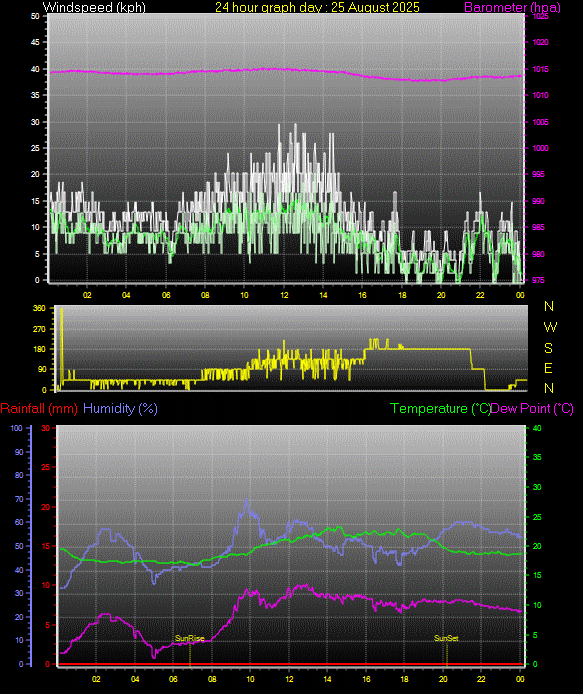This screenshot has width=583, height=694.
Task: Click the red '25' rainfall axis value
Action: point(45,467)
